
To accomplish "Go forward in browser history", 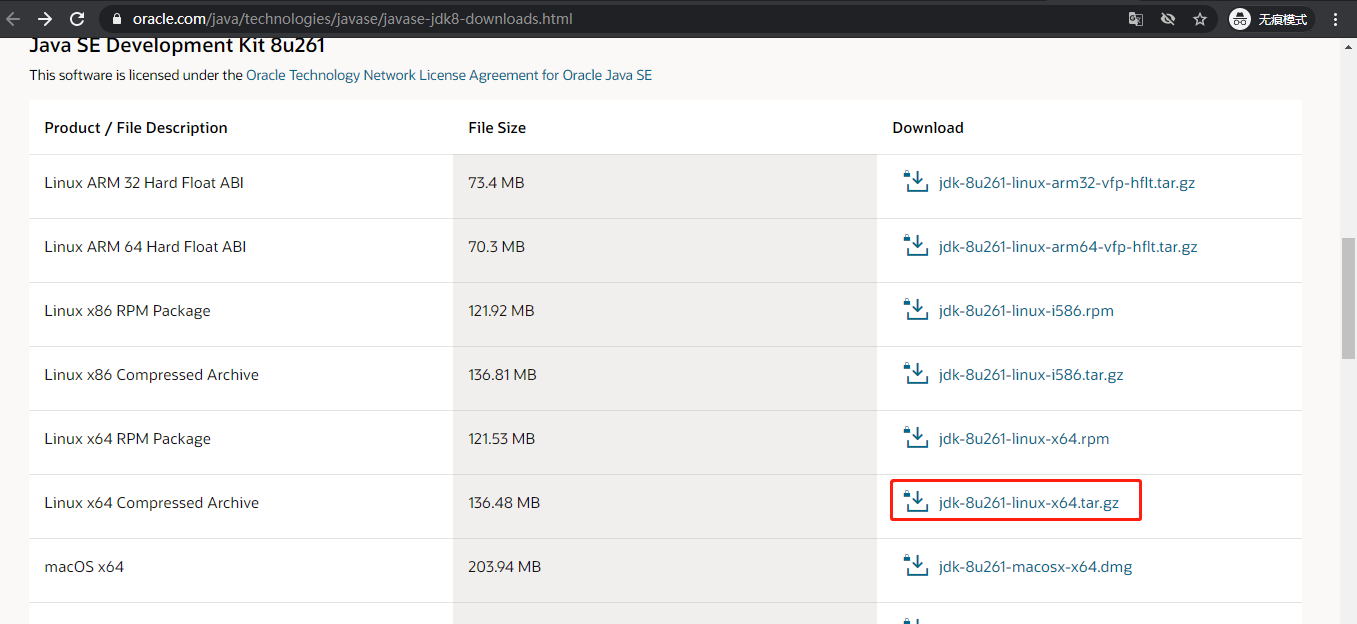I will click(x=45, y=19).
